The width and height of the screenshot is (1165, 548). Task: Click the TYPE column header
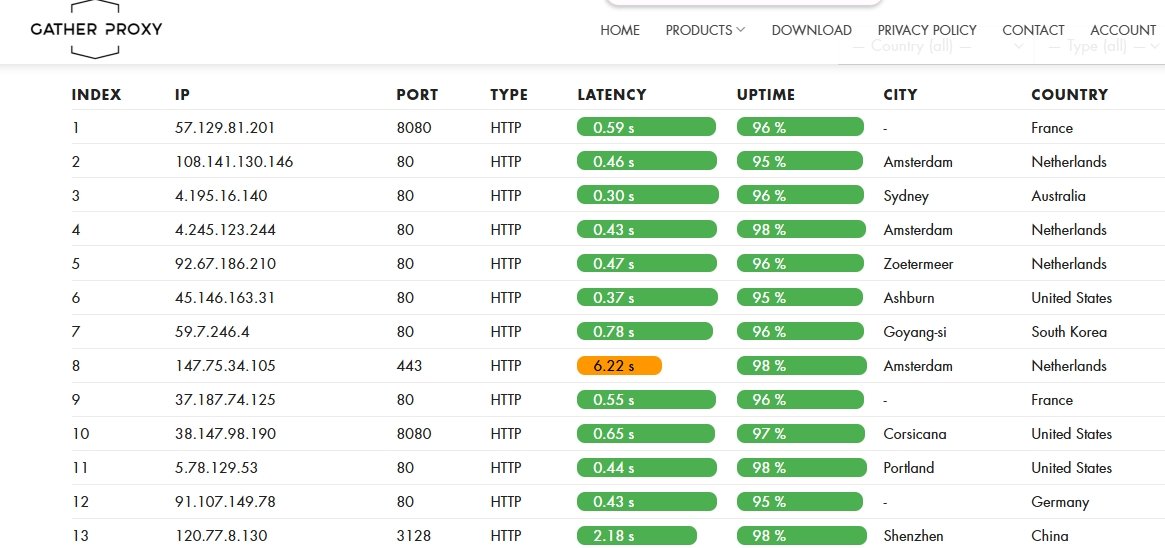(509, 95)
